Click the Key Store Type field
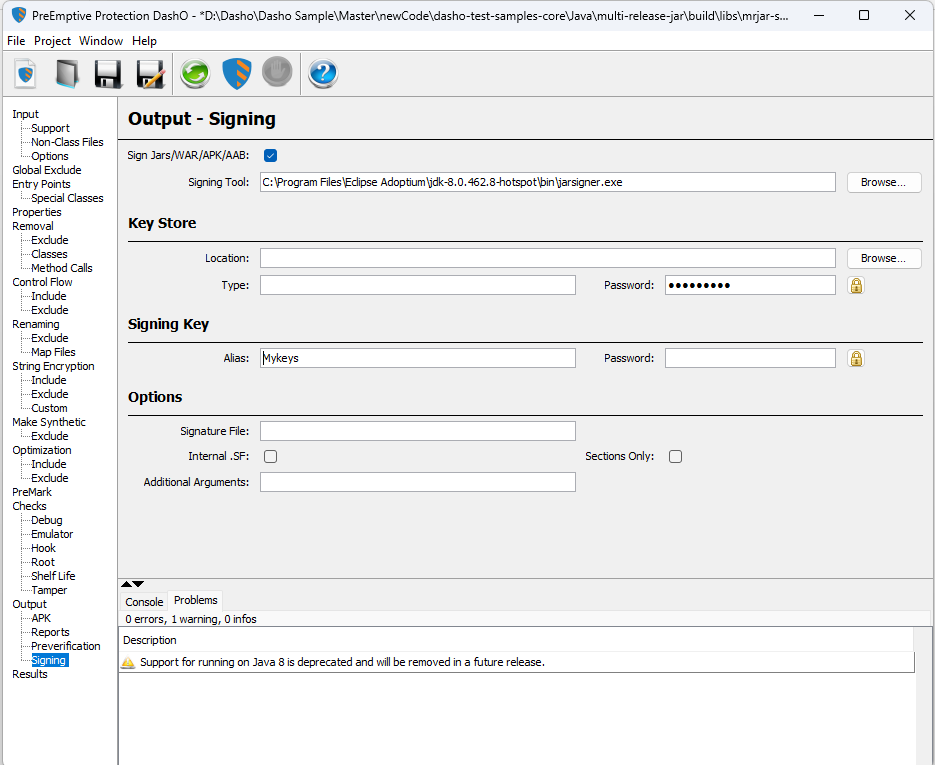Image resolution: width=935 pixels, height=765 pixels. click(x=417, y=285)
